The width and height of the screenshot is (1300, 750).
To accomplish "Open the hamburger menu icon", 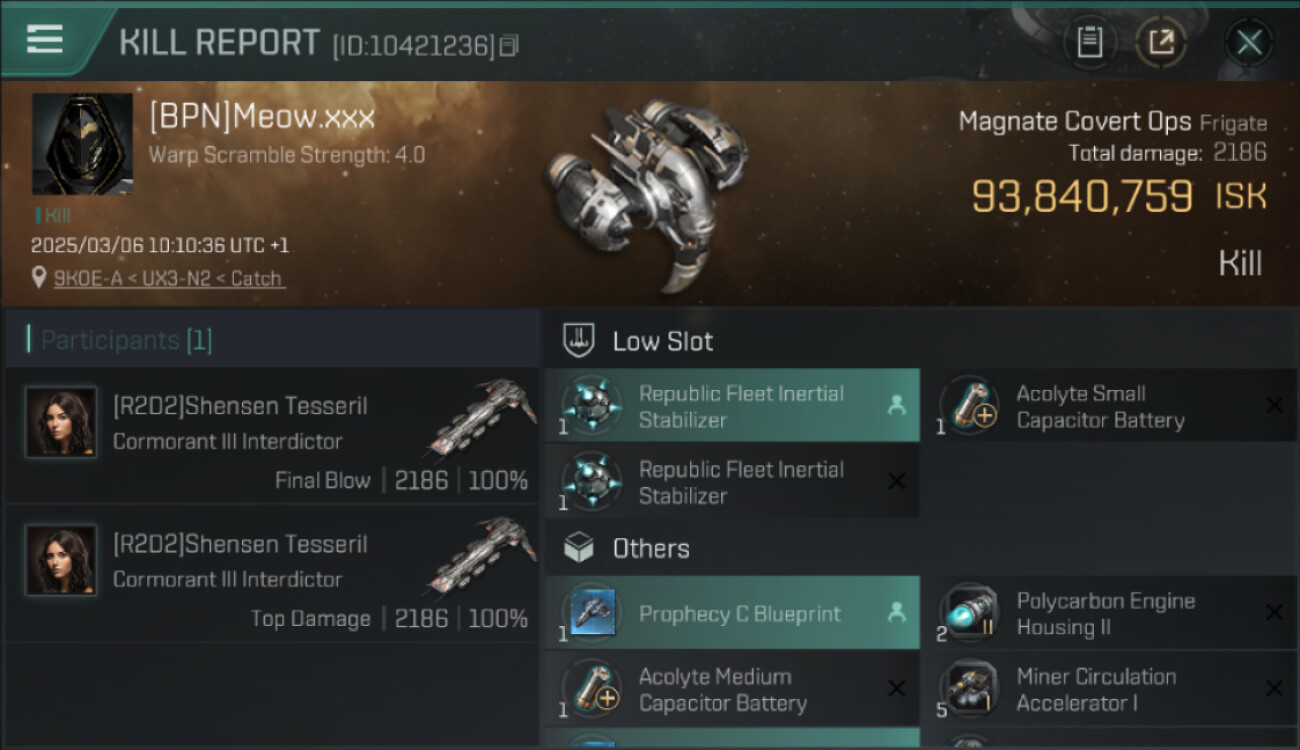I will tap(45, 39).
